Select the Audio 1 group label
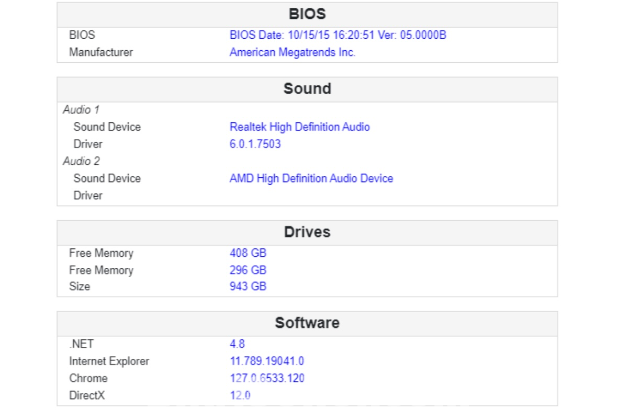Screen dimensions: 617x420 click(82, 110)
